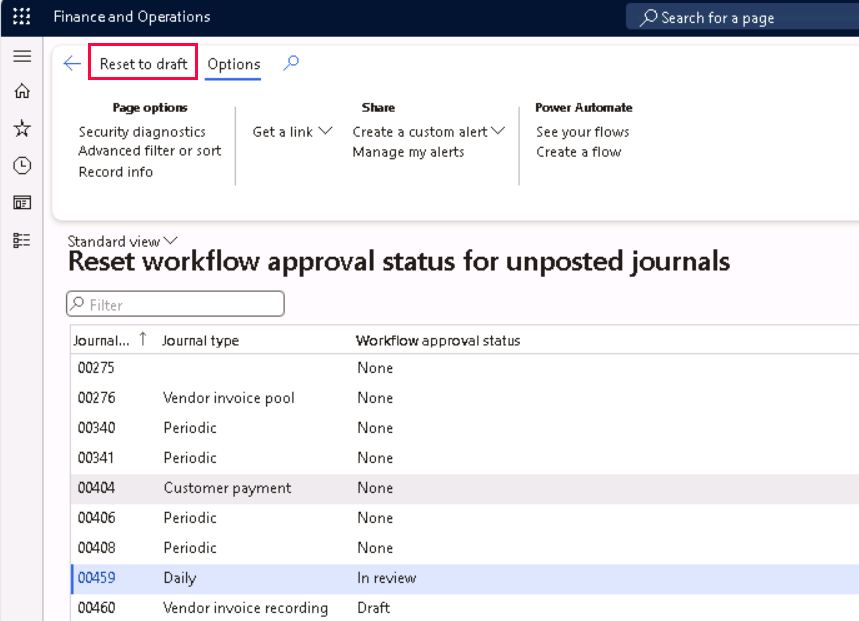Click the back arrow button

point(72,64)
